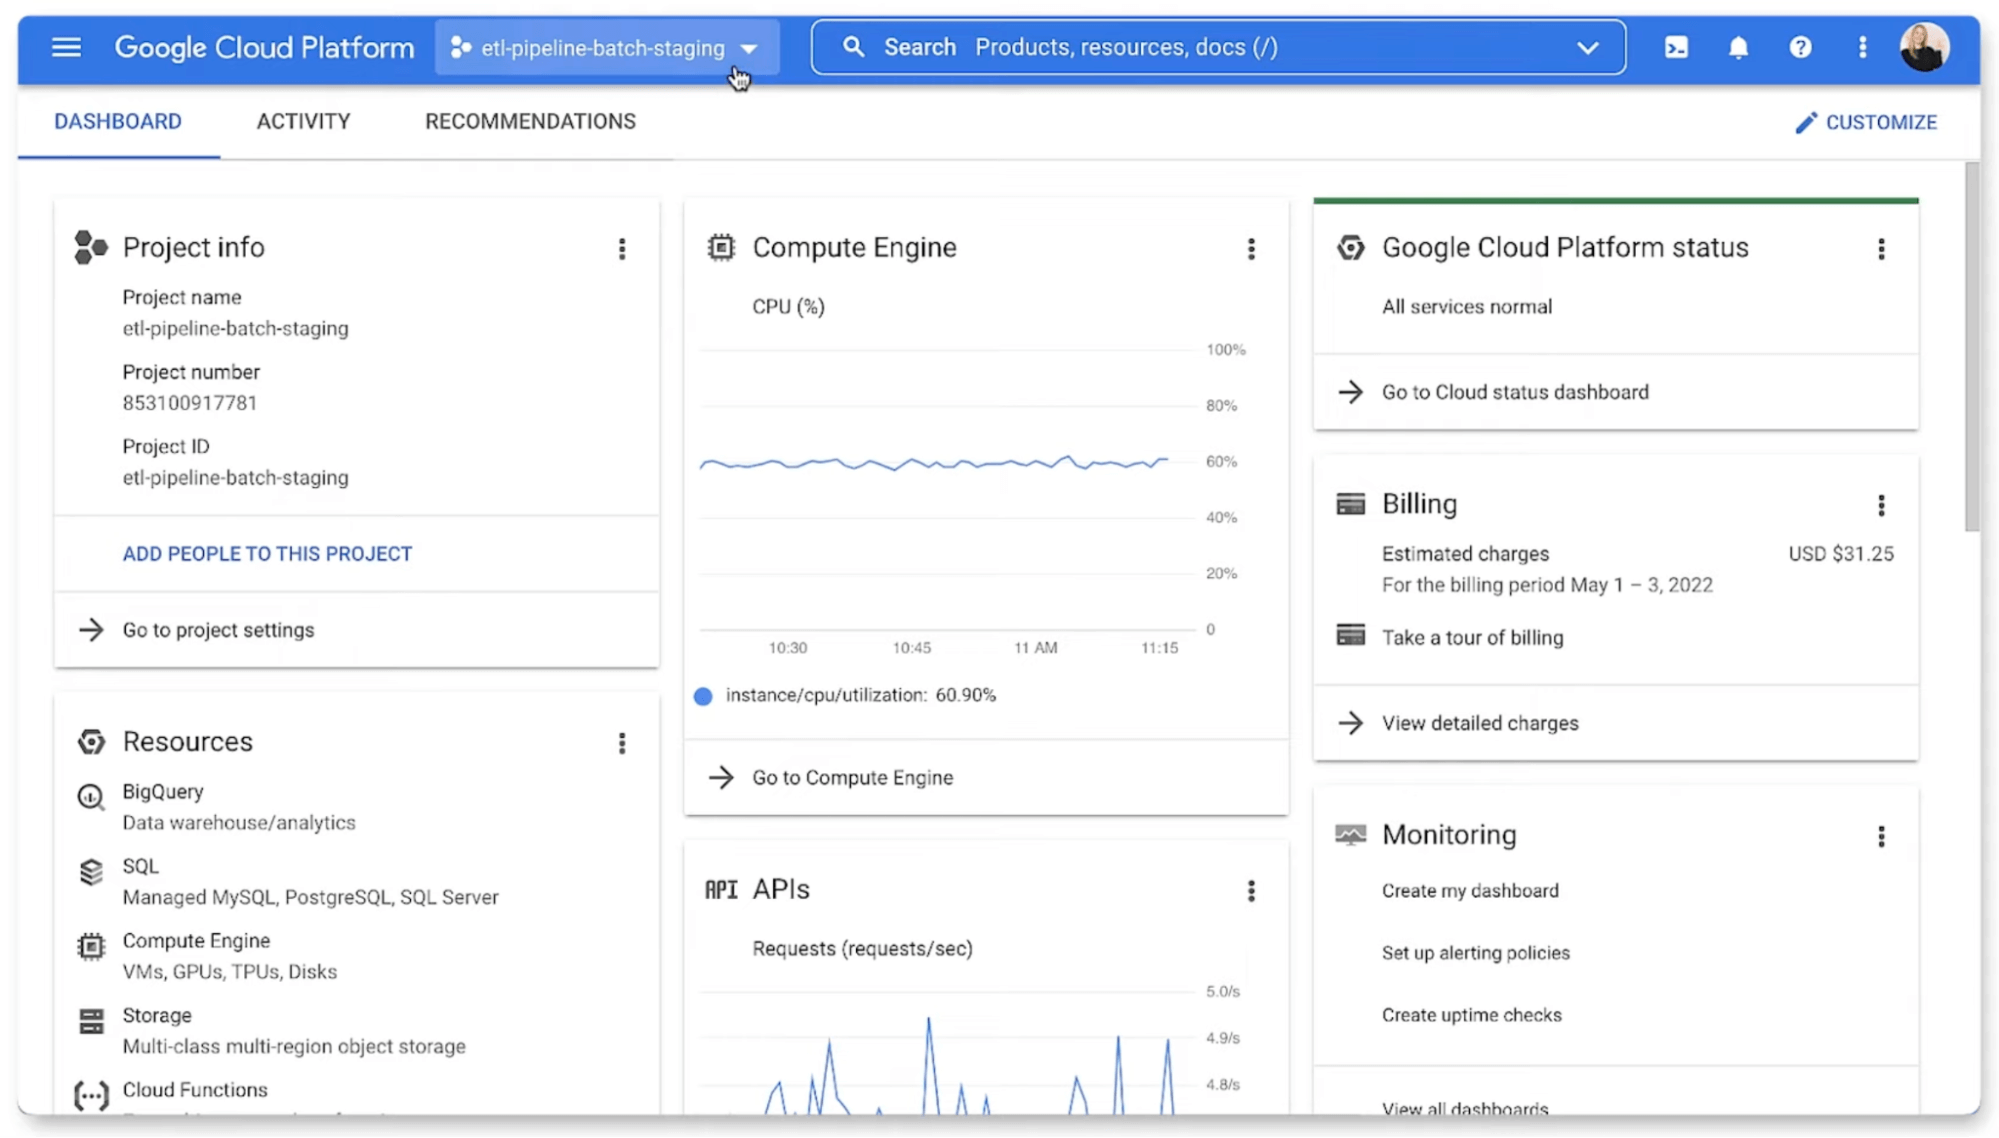Viewport: 1999px width, 1138px height.
Task: Open Resources card options menu
Action: point(622,743)
